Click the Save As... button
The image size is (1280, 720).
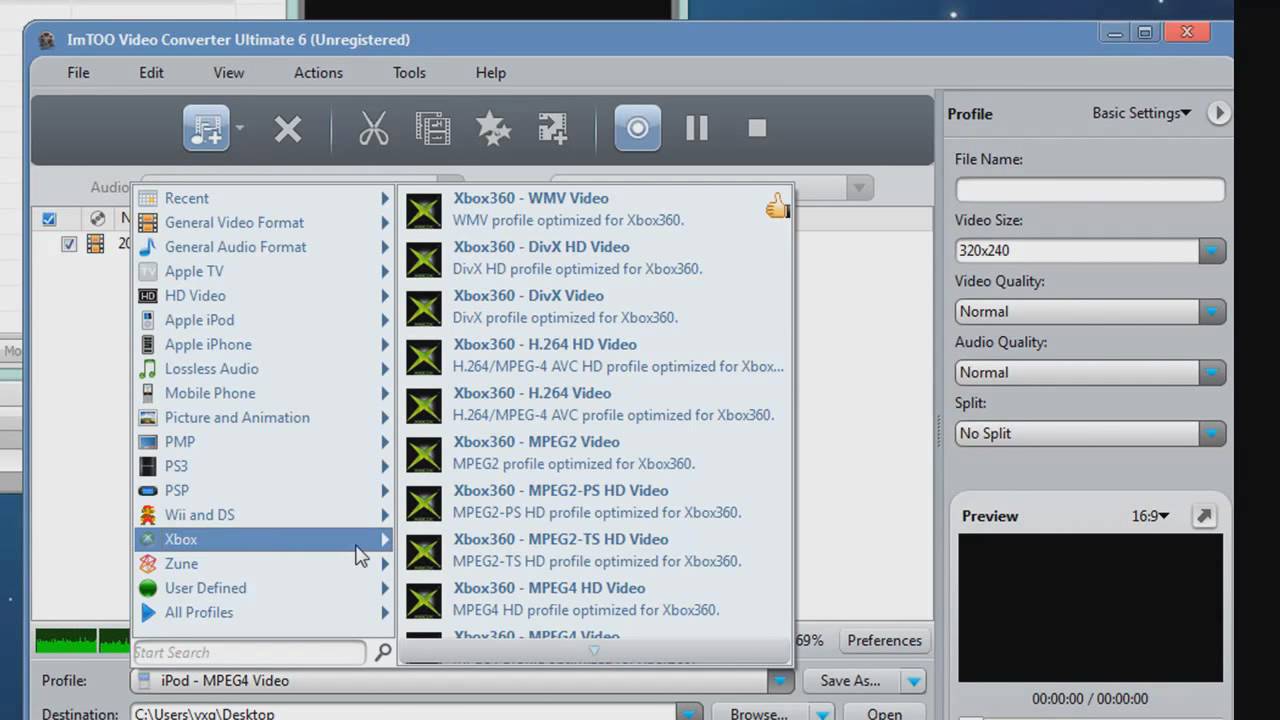pos(851,681)
